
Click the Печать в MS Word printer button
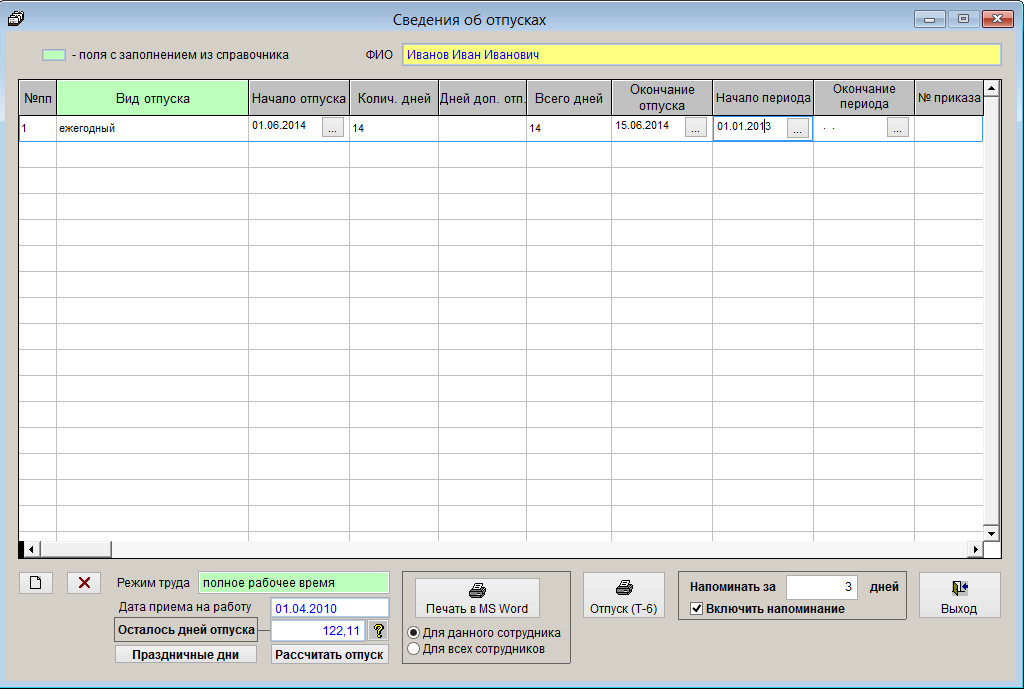pyautogui.click(x=477, y=598)
